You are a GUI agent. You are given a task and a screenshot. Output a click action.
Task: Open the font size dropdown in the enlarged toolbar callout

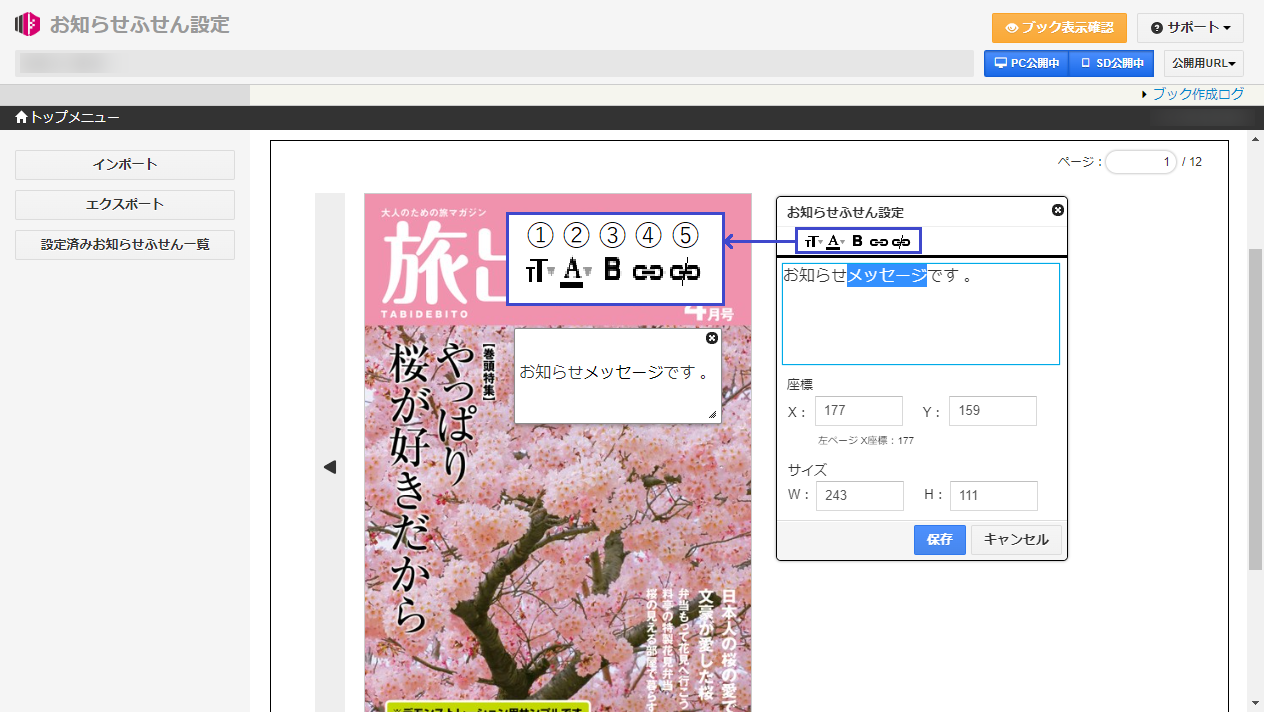pyautogui.click(x=539, y=270)
